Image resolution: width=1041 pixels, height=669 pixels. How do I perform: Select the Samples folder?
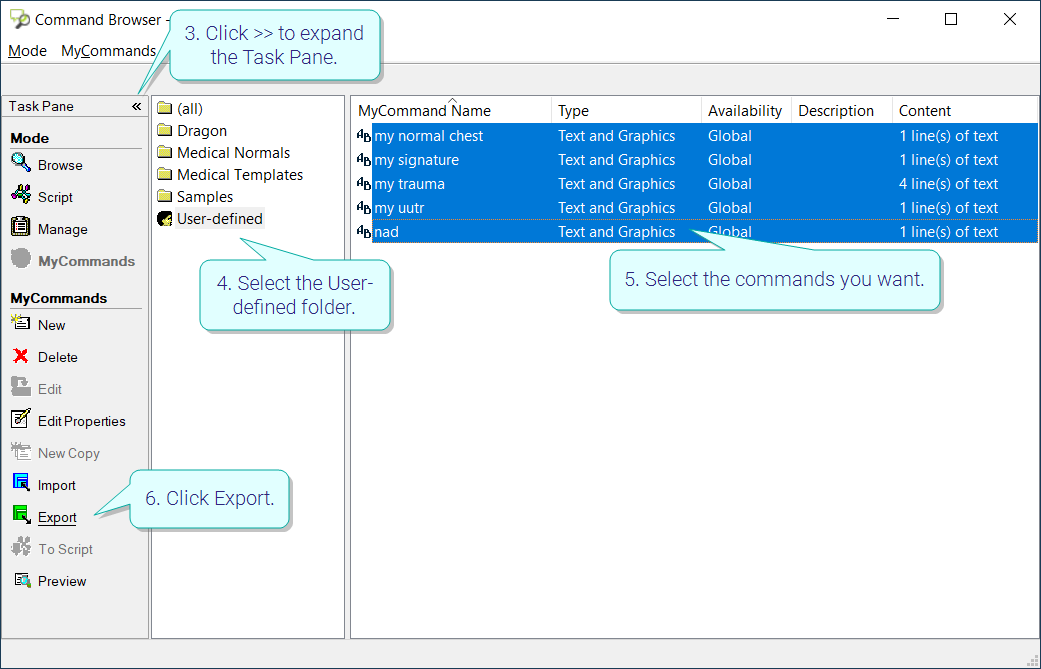(x=204, y=196)
